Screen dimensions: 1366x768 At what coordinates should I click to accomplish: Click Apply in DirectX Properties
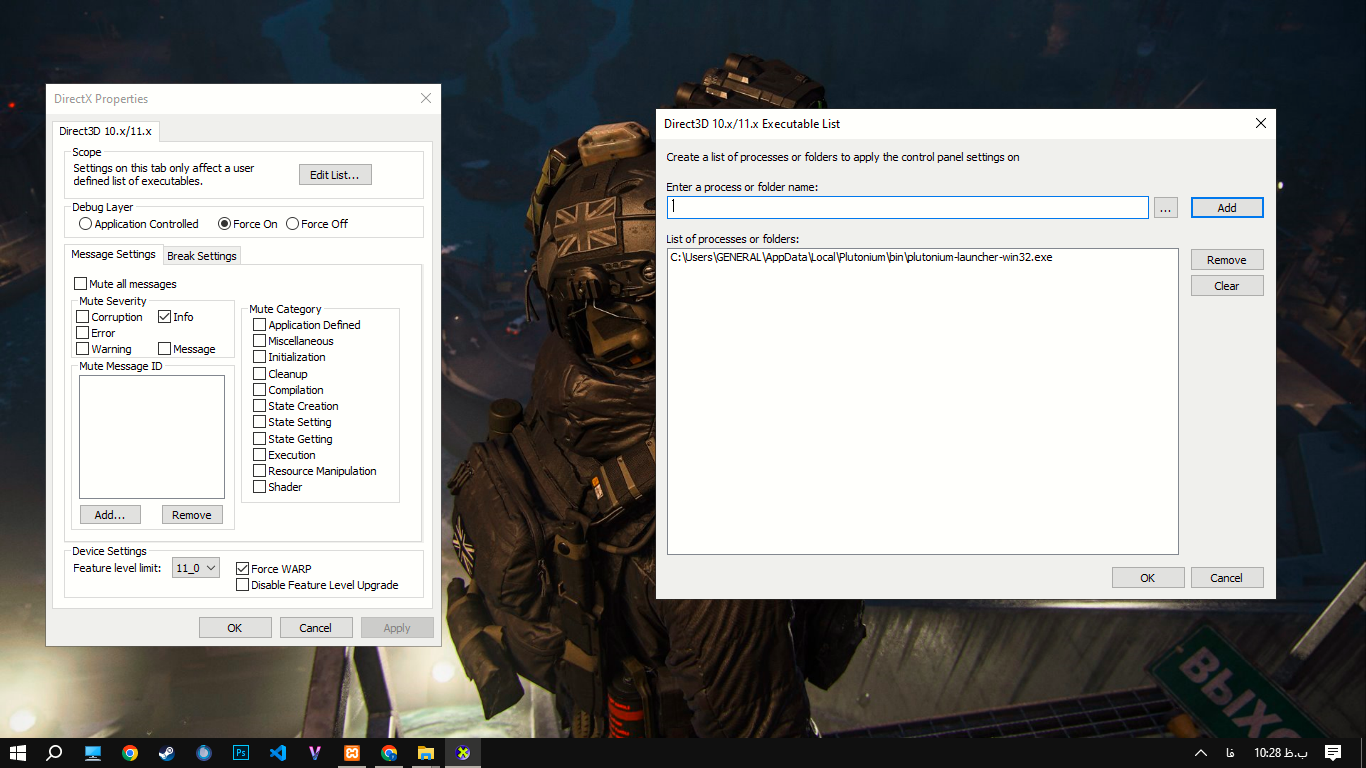pyautogui.click(x=397, y=628)
